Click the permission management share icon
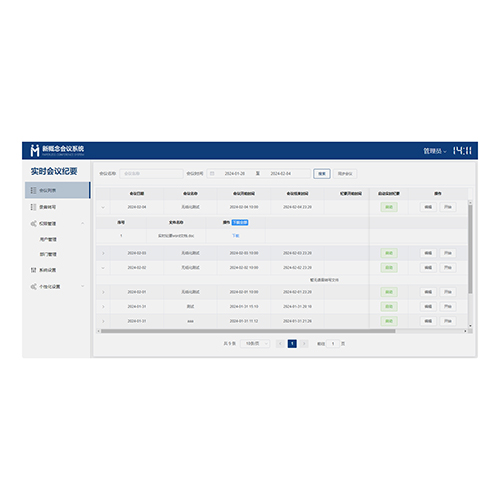The height and width of the screenshot is (500, 500). tap(33, 223)
